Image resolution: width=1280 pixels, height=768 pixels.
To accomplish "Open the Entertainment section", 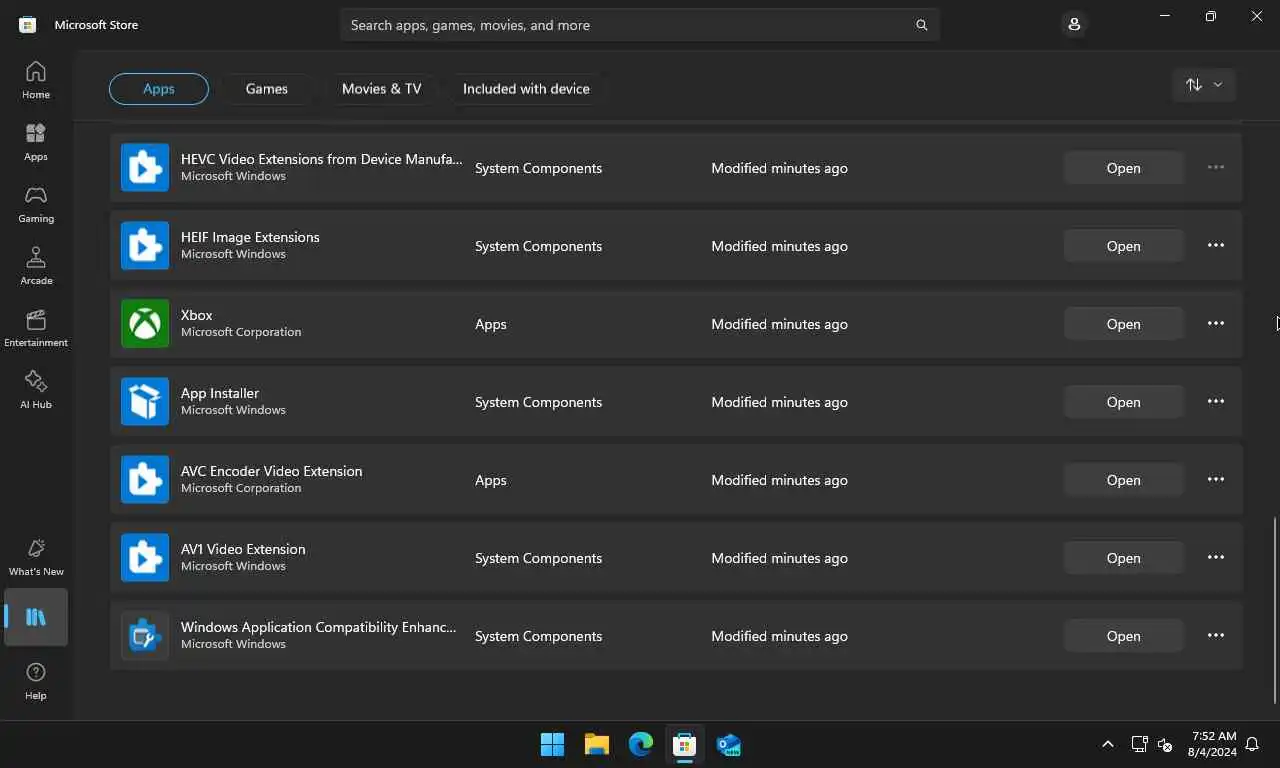I will pyautogui.click(x=36, y=328).
